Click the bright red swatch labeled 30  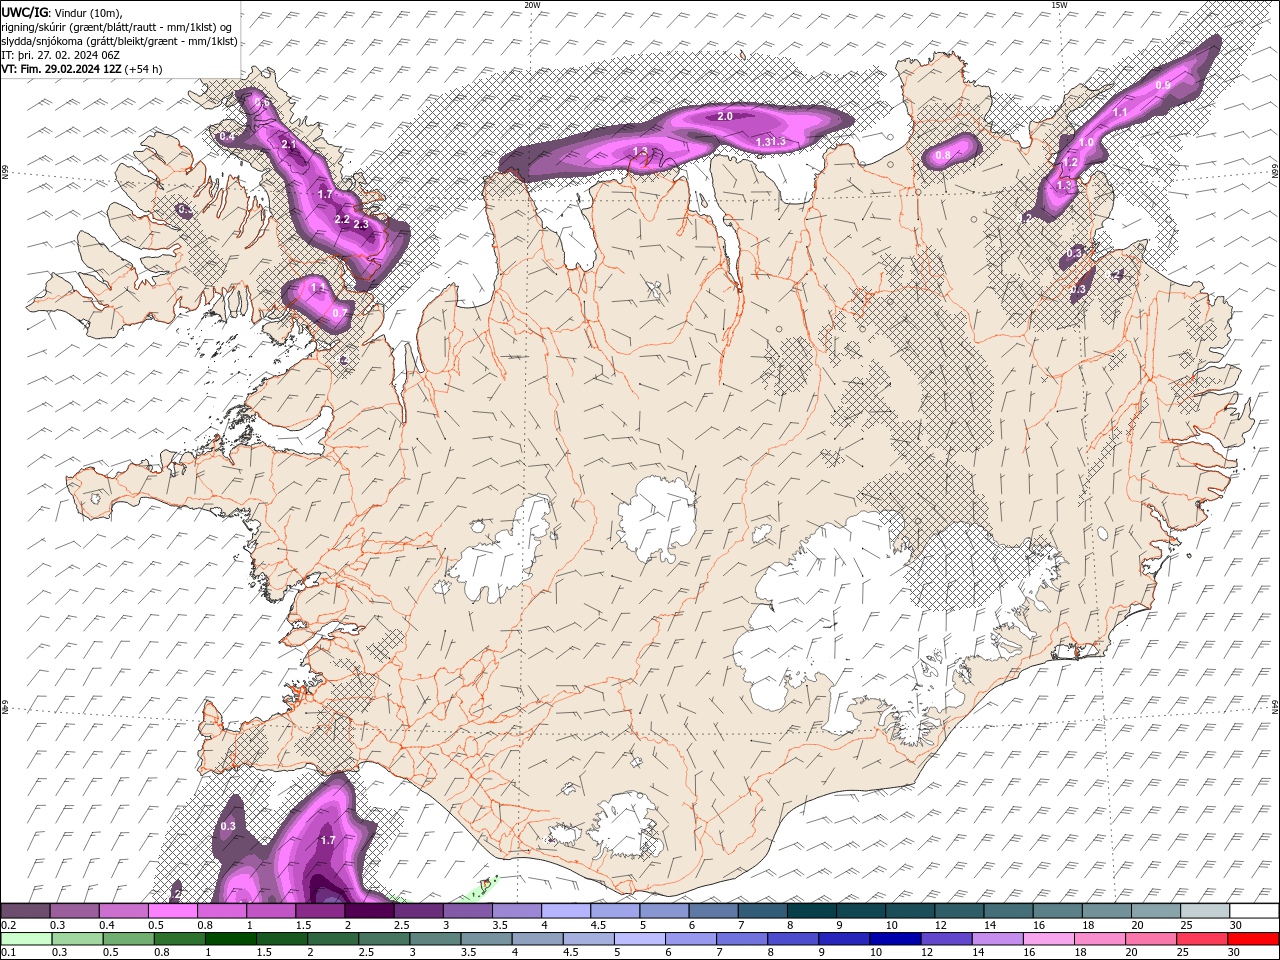1253,939
